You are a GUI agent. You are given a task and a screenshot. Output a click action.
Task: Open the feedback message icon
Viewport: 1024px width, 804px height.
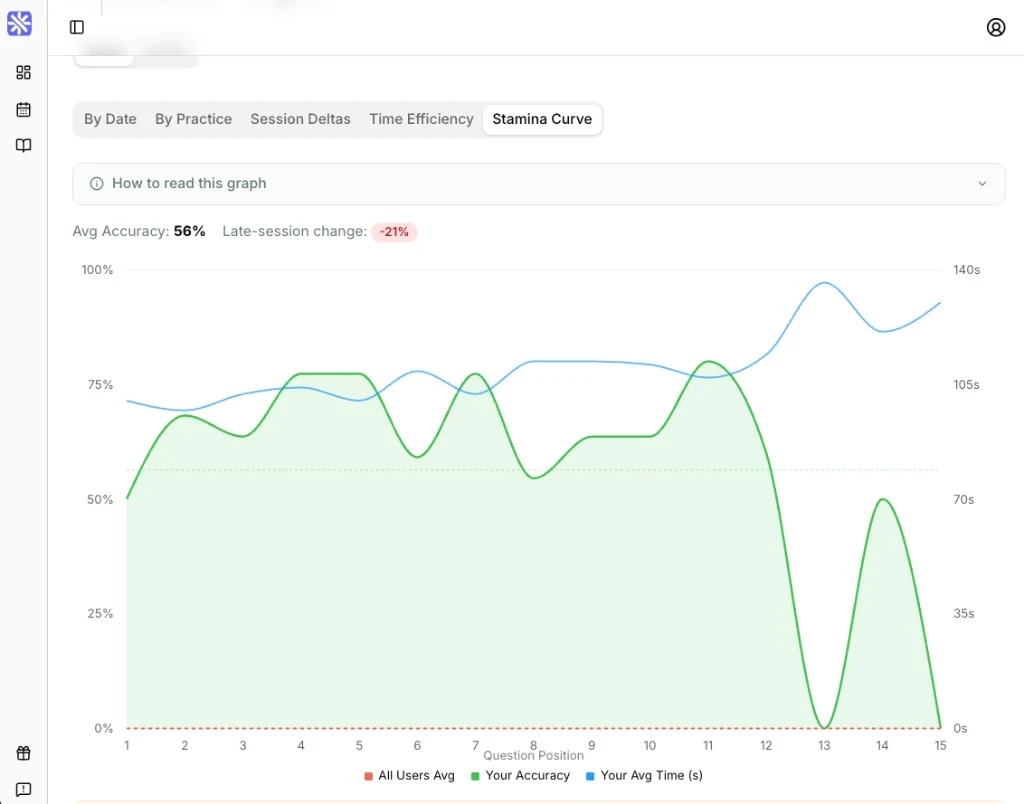click(x=24, y=790)
